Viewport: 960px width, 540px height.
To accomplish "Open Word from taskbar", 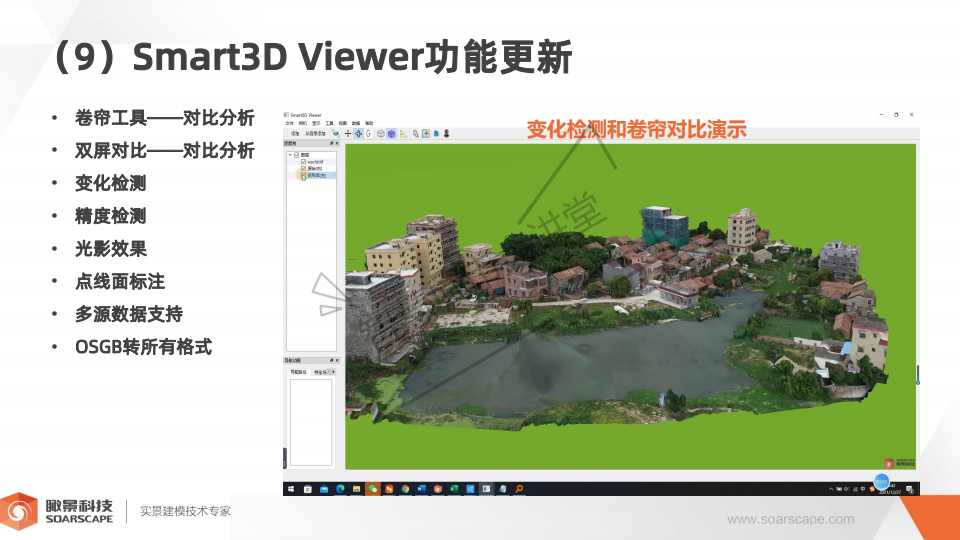I will click(x=421, y=489).
